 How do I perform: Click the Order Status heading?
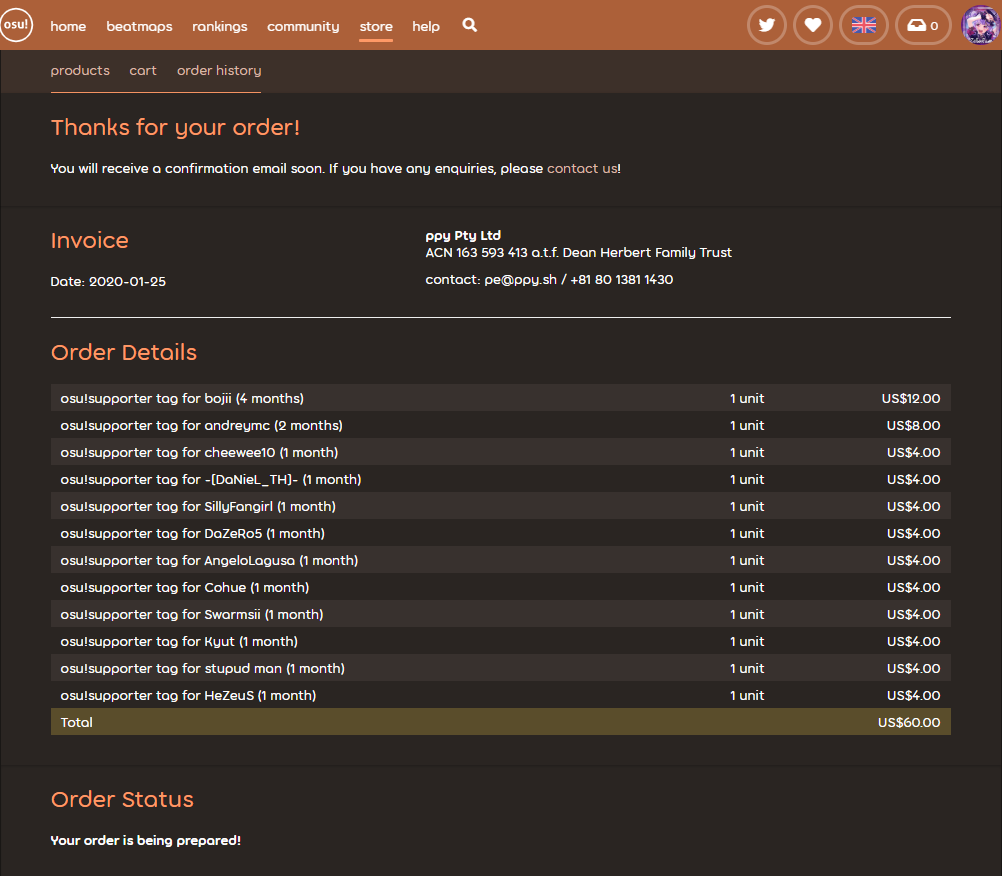click(122, 799)
